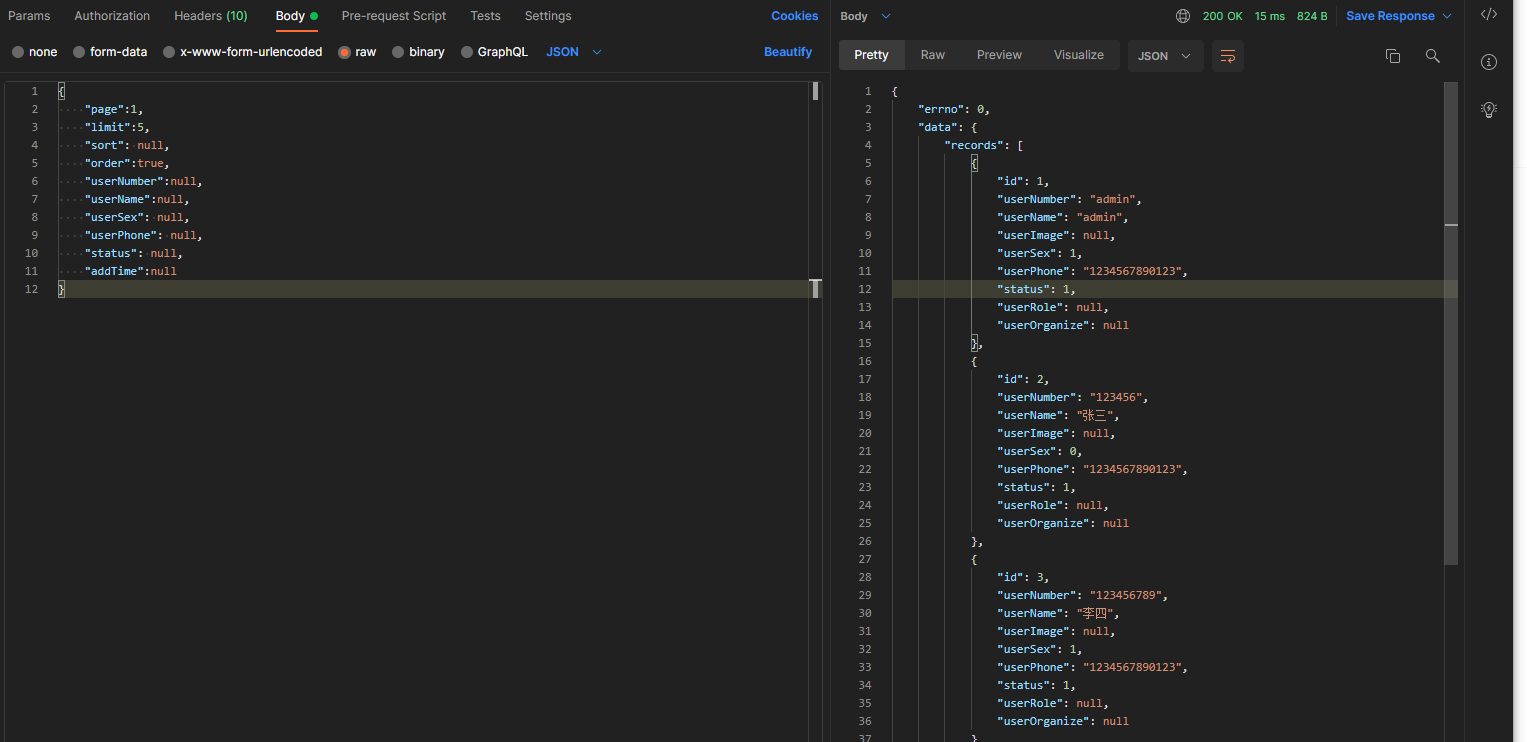Copy the response with the copy icon
The height and width of the screenshot is (742, 1527).
click(1392, 56)
